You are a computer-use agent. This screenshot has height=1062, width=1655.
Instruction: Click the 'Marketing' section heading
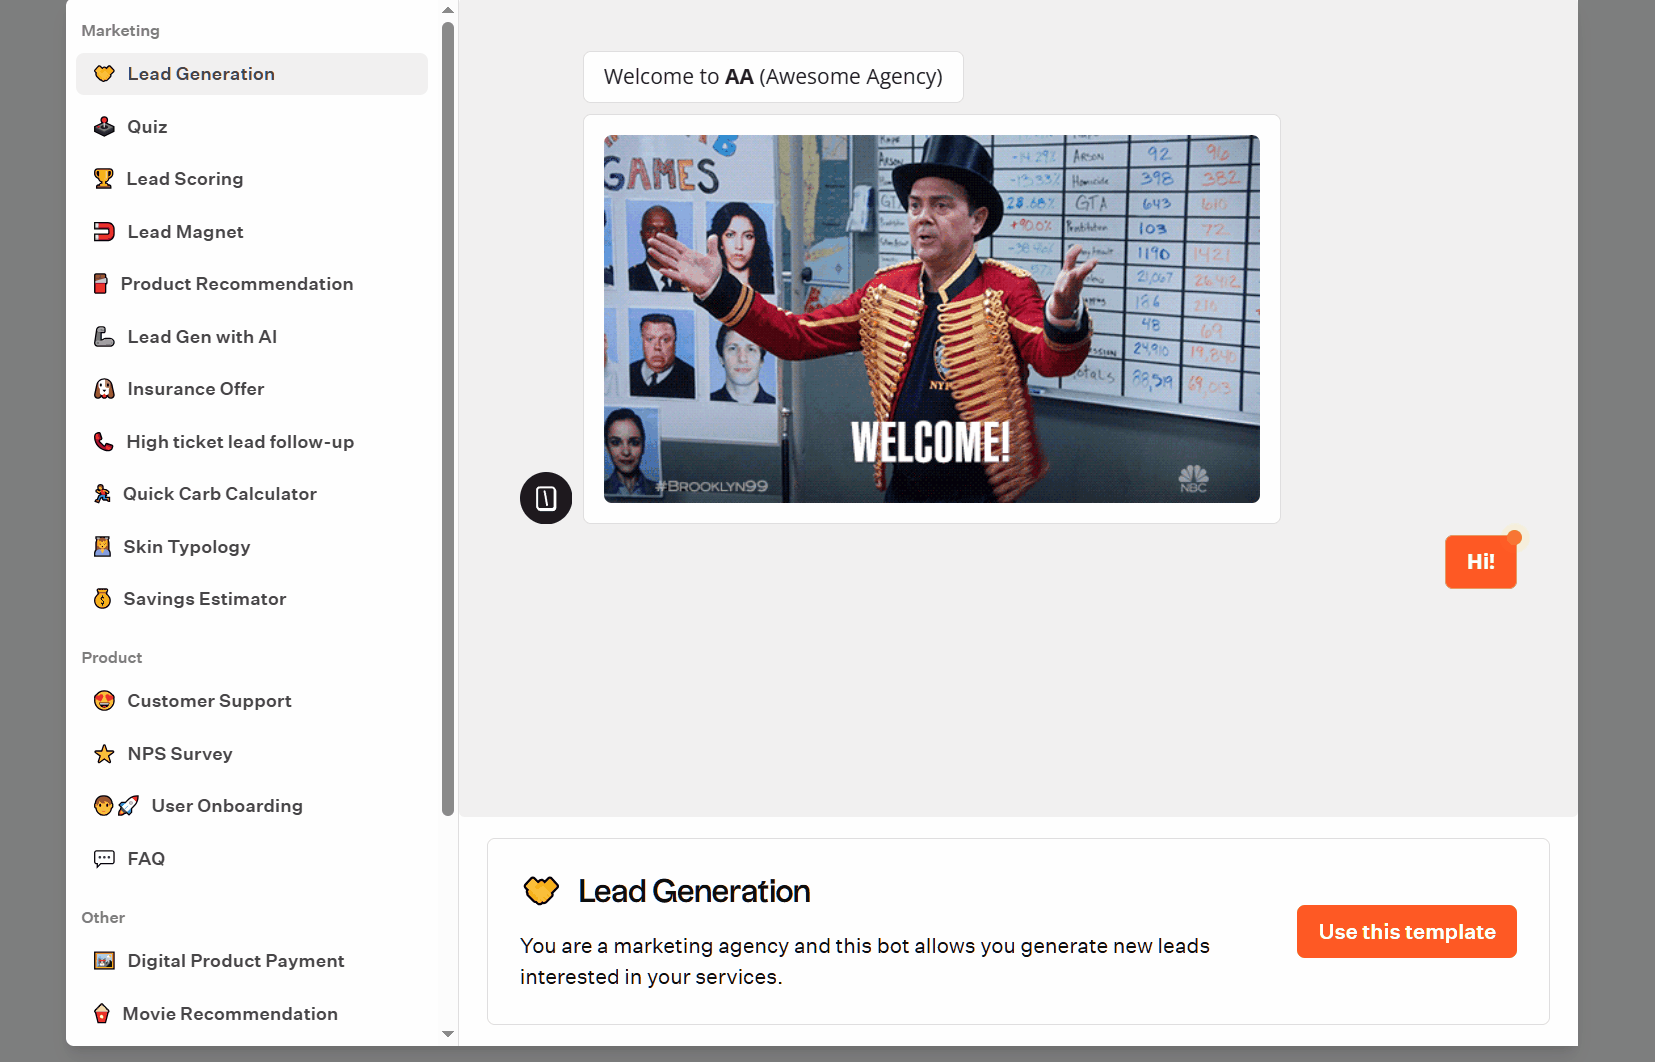[121, 31]
